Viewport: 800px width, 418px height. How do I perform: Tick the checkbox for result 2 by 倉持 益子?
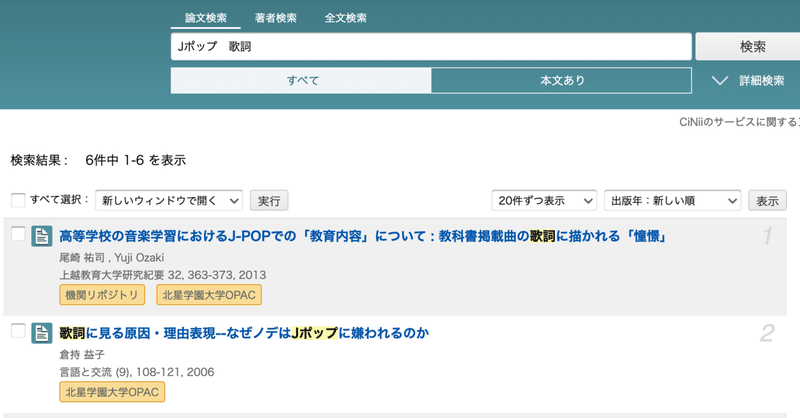tap(18, 331)
